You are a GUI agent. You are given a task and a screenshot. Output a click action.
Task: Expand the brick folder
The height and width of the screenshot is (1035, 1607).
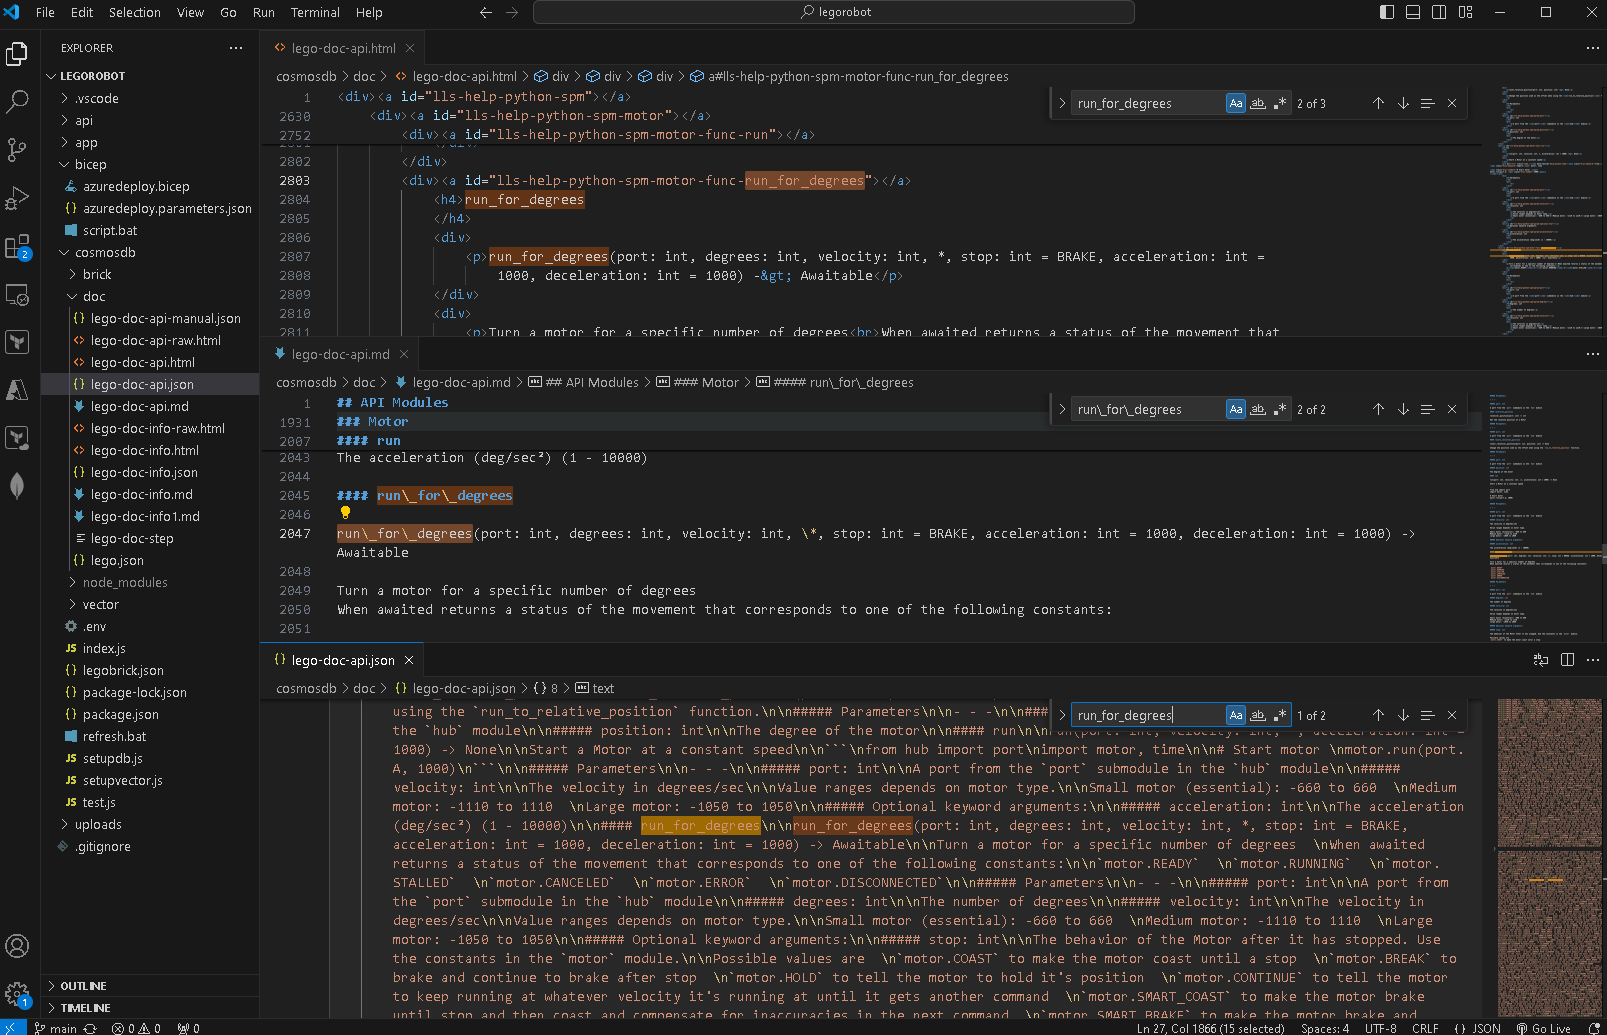point(150,274)
